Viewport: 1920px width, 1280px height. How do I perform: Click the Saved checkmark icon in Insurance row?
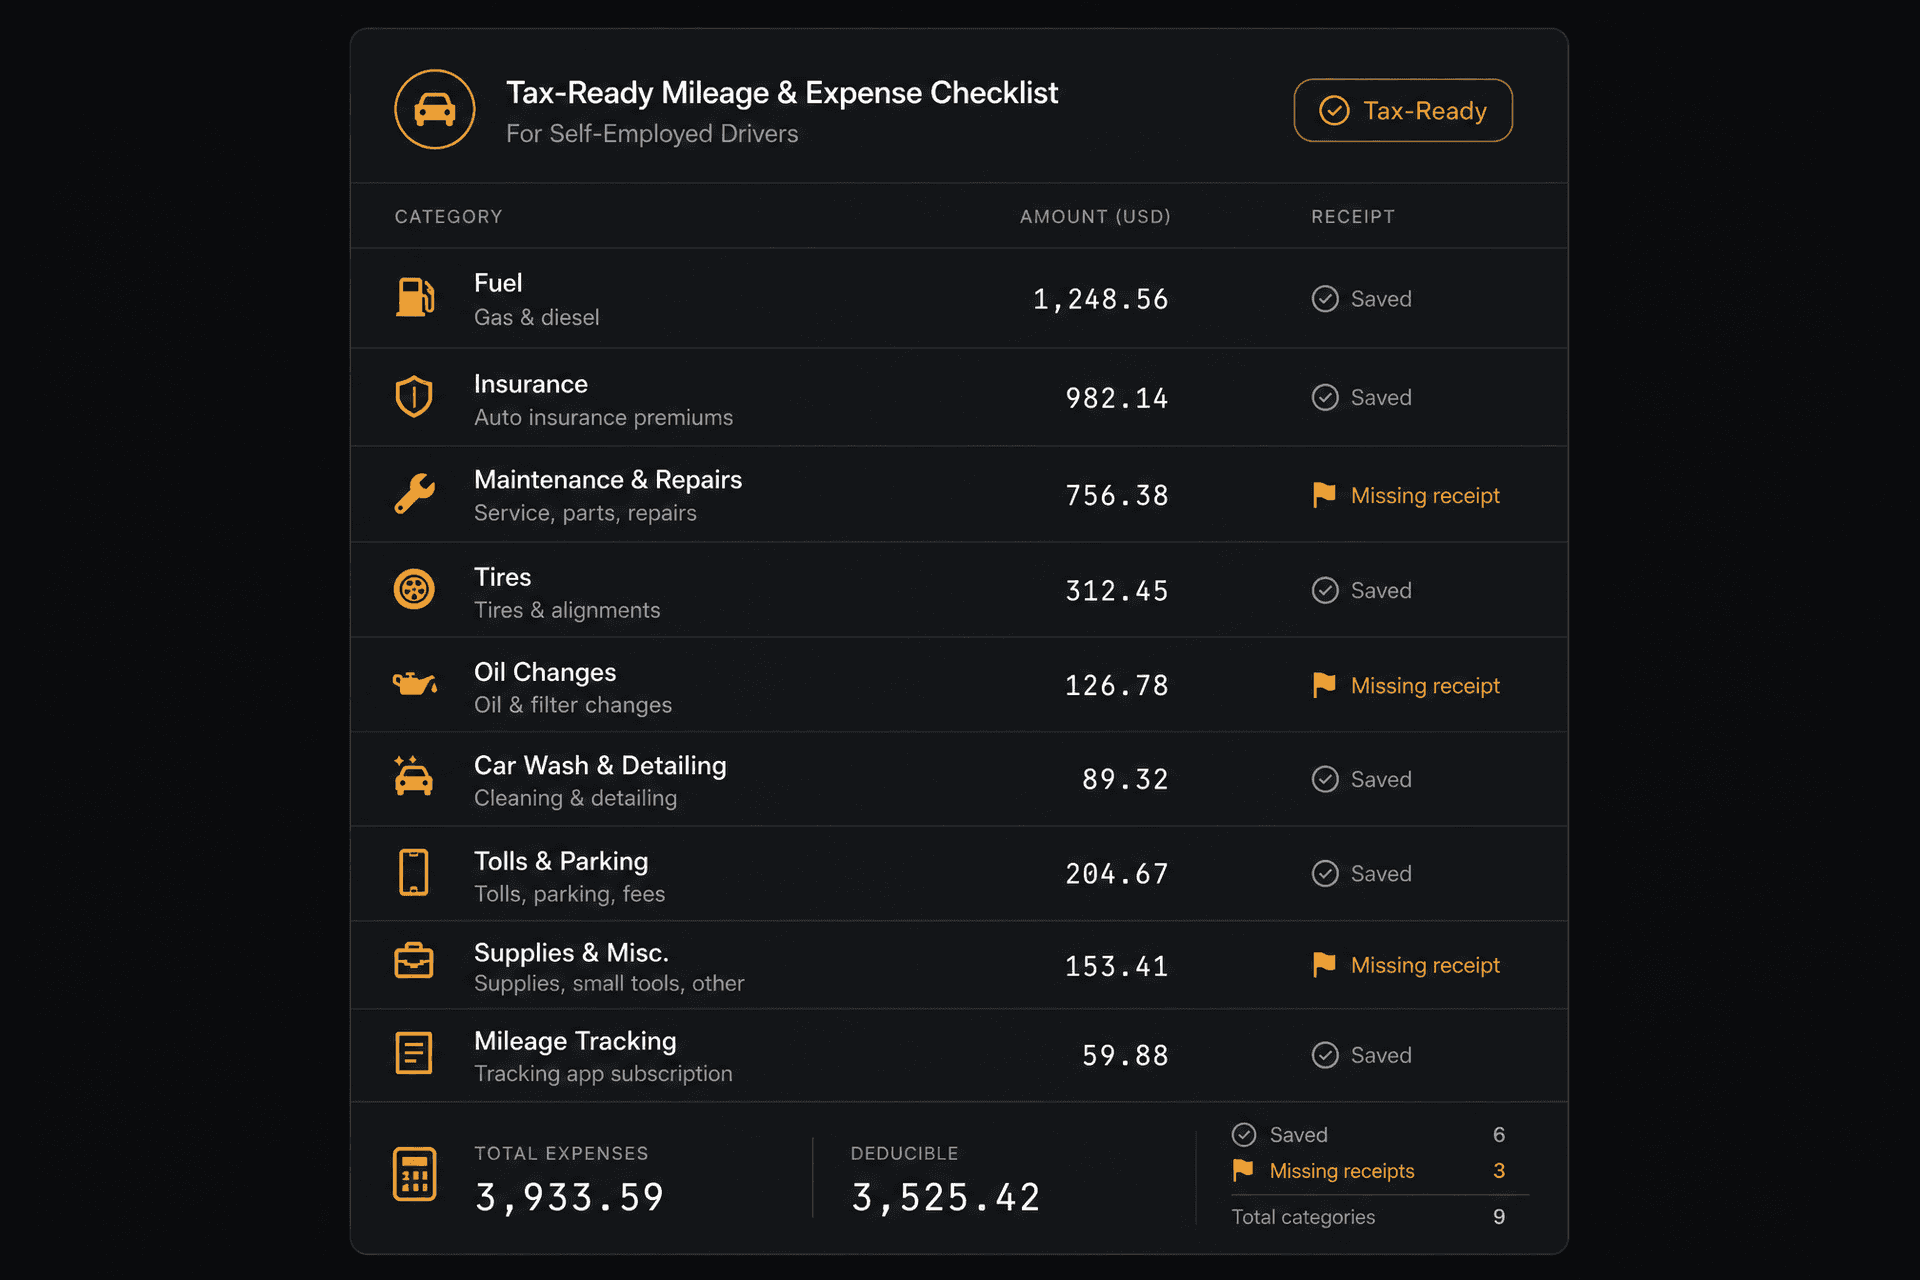pos(1325,398)
